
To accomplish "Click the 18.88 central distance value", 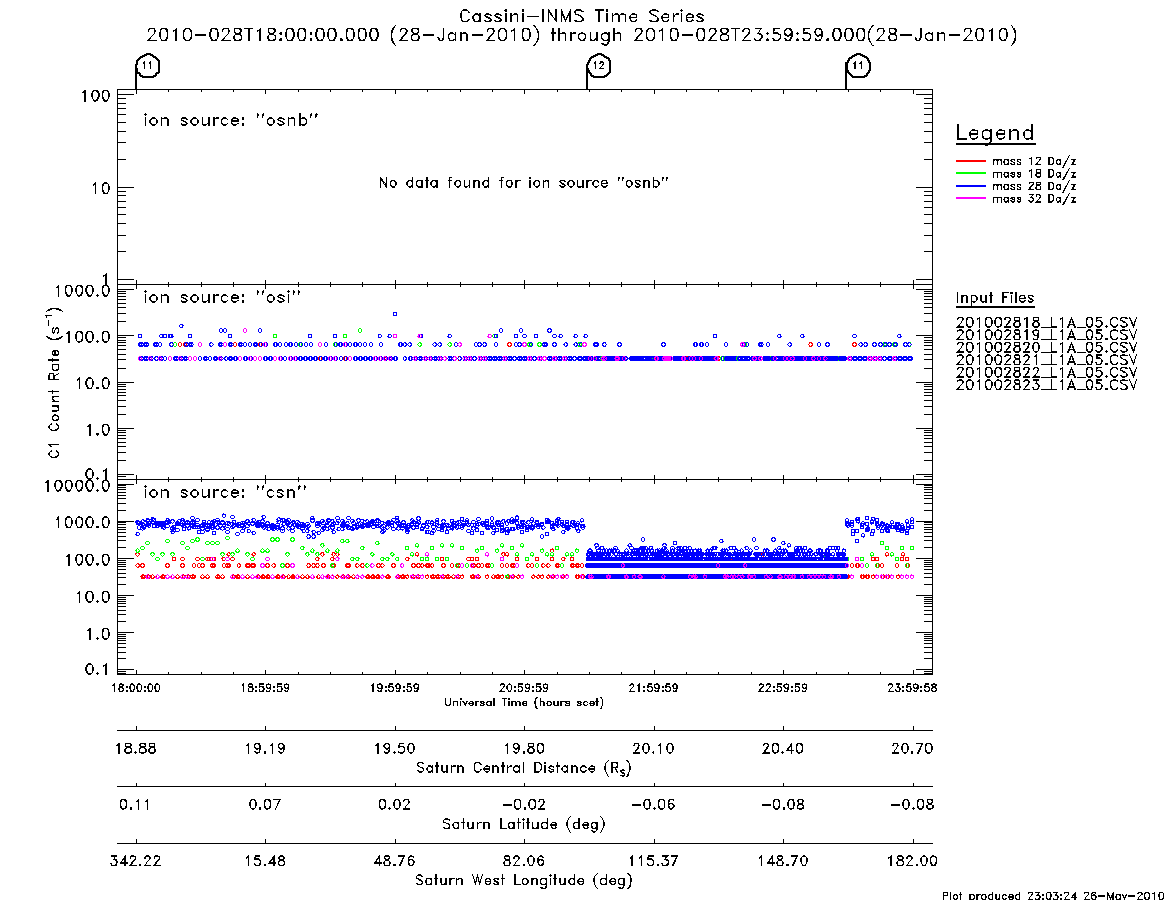I will pos(136,748).
